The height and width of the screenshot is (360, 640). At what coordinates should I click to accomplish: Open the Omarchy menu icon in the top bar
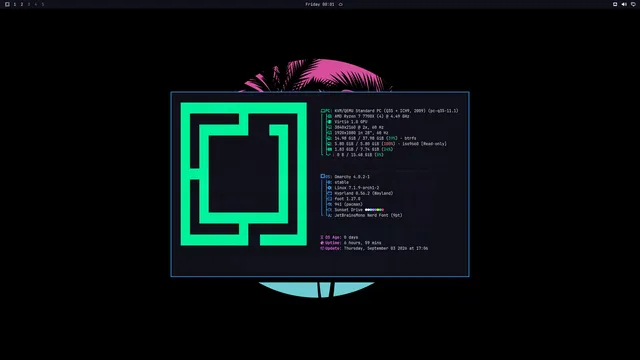[x=7, y=4]
